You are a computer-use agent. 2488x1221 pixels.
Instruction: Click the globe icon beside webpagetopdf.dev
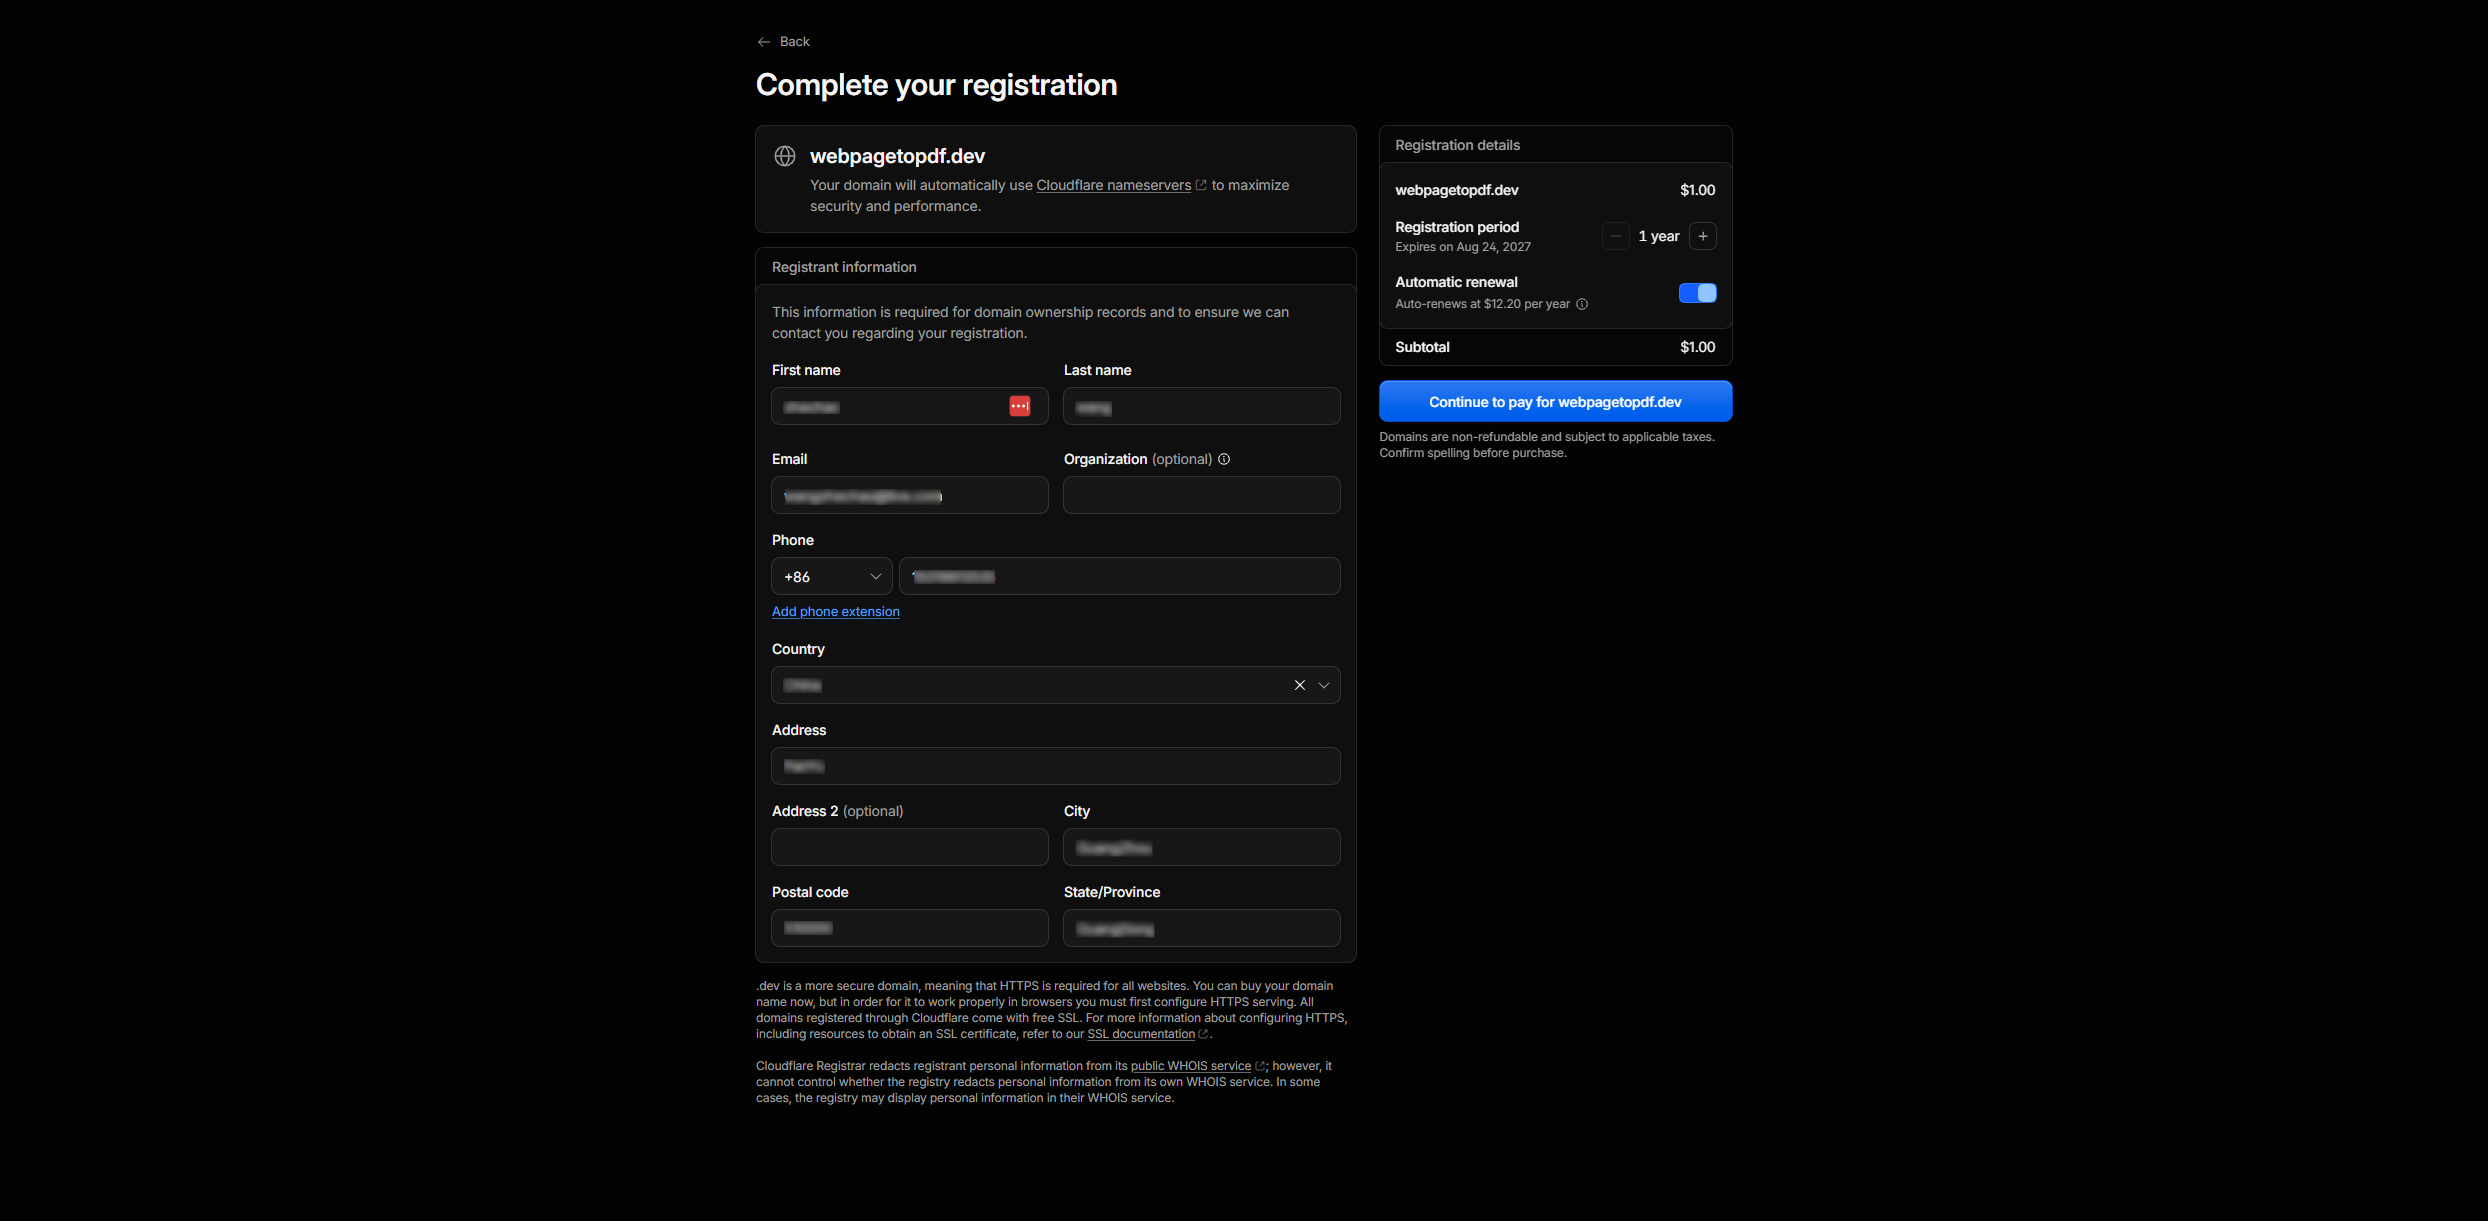785,156
